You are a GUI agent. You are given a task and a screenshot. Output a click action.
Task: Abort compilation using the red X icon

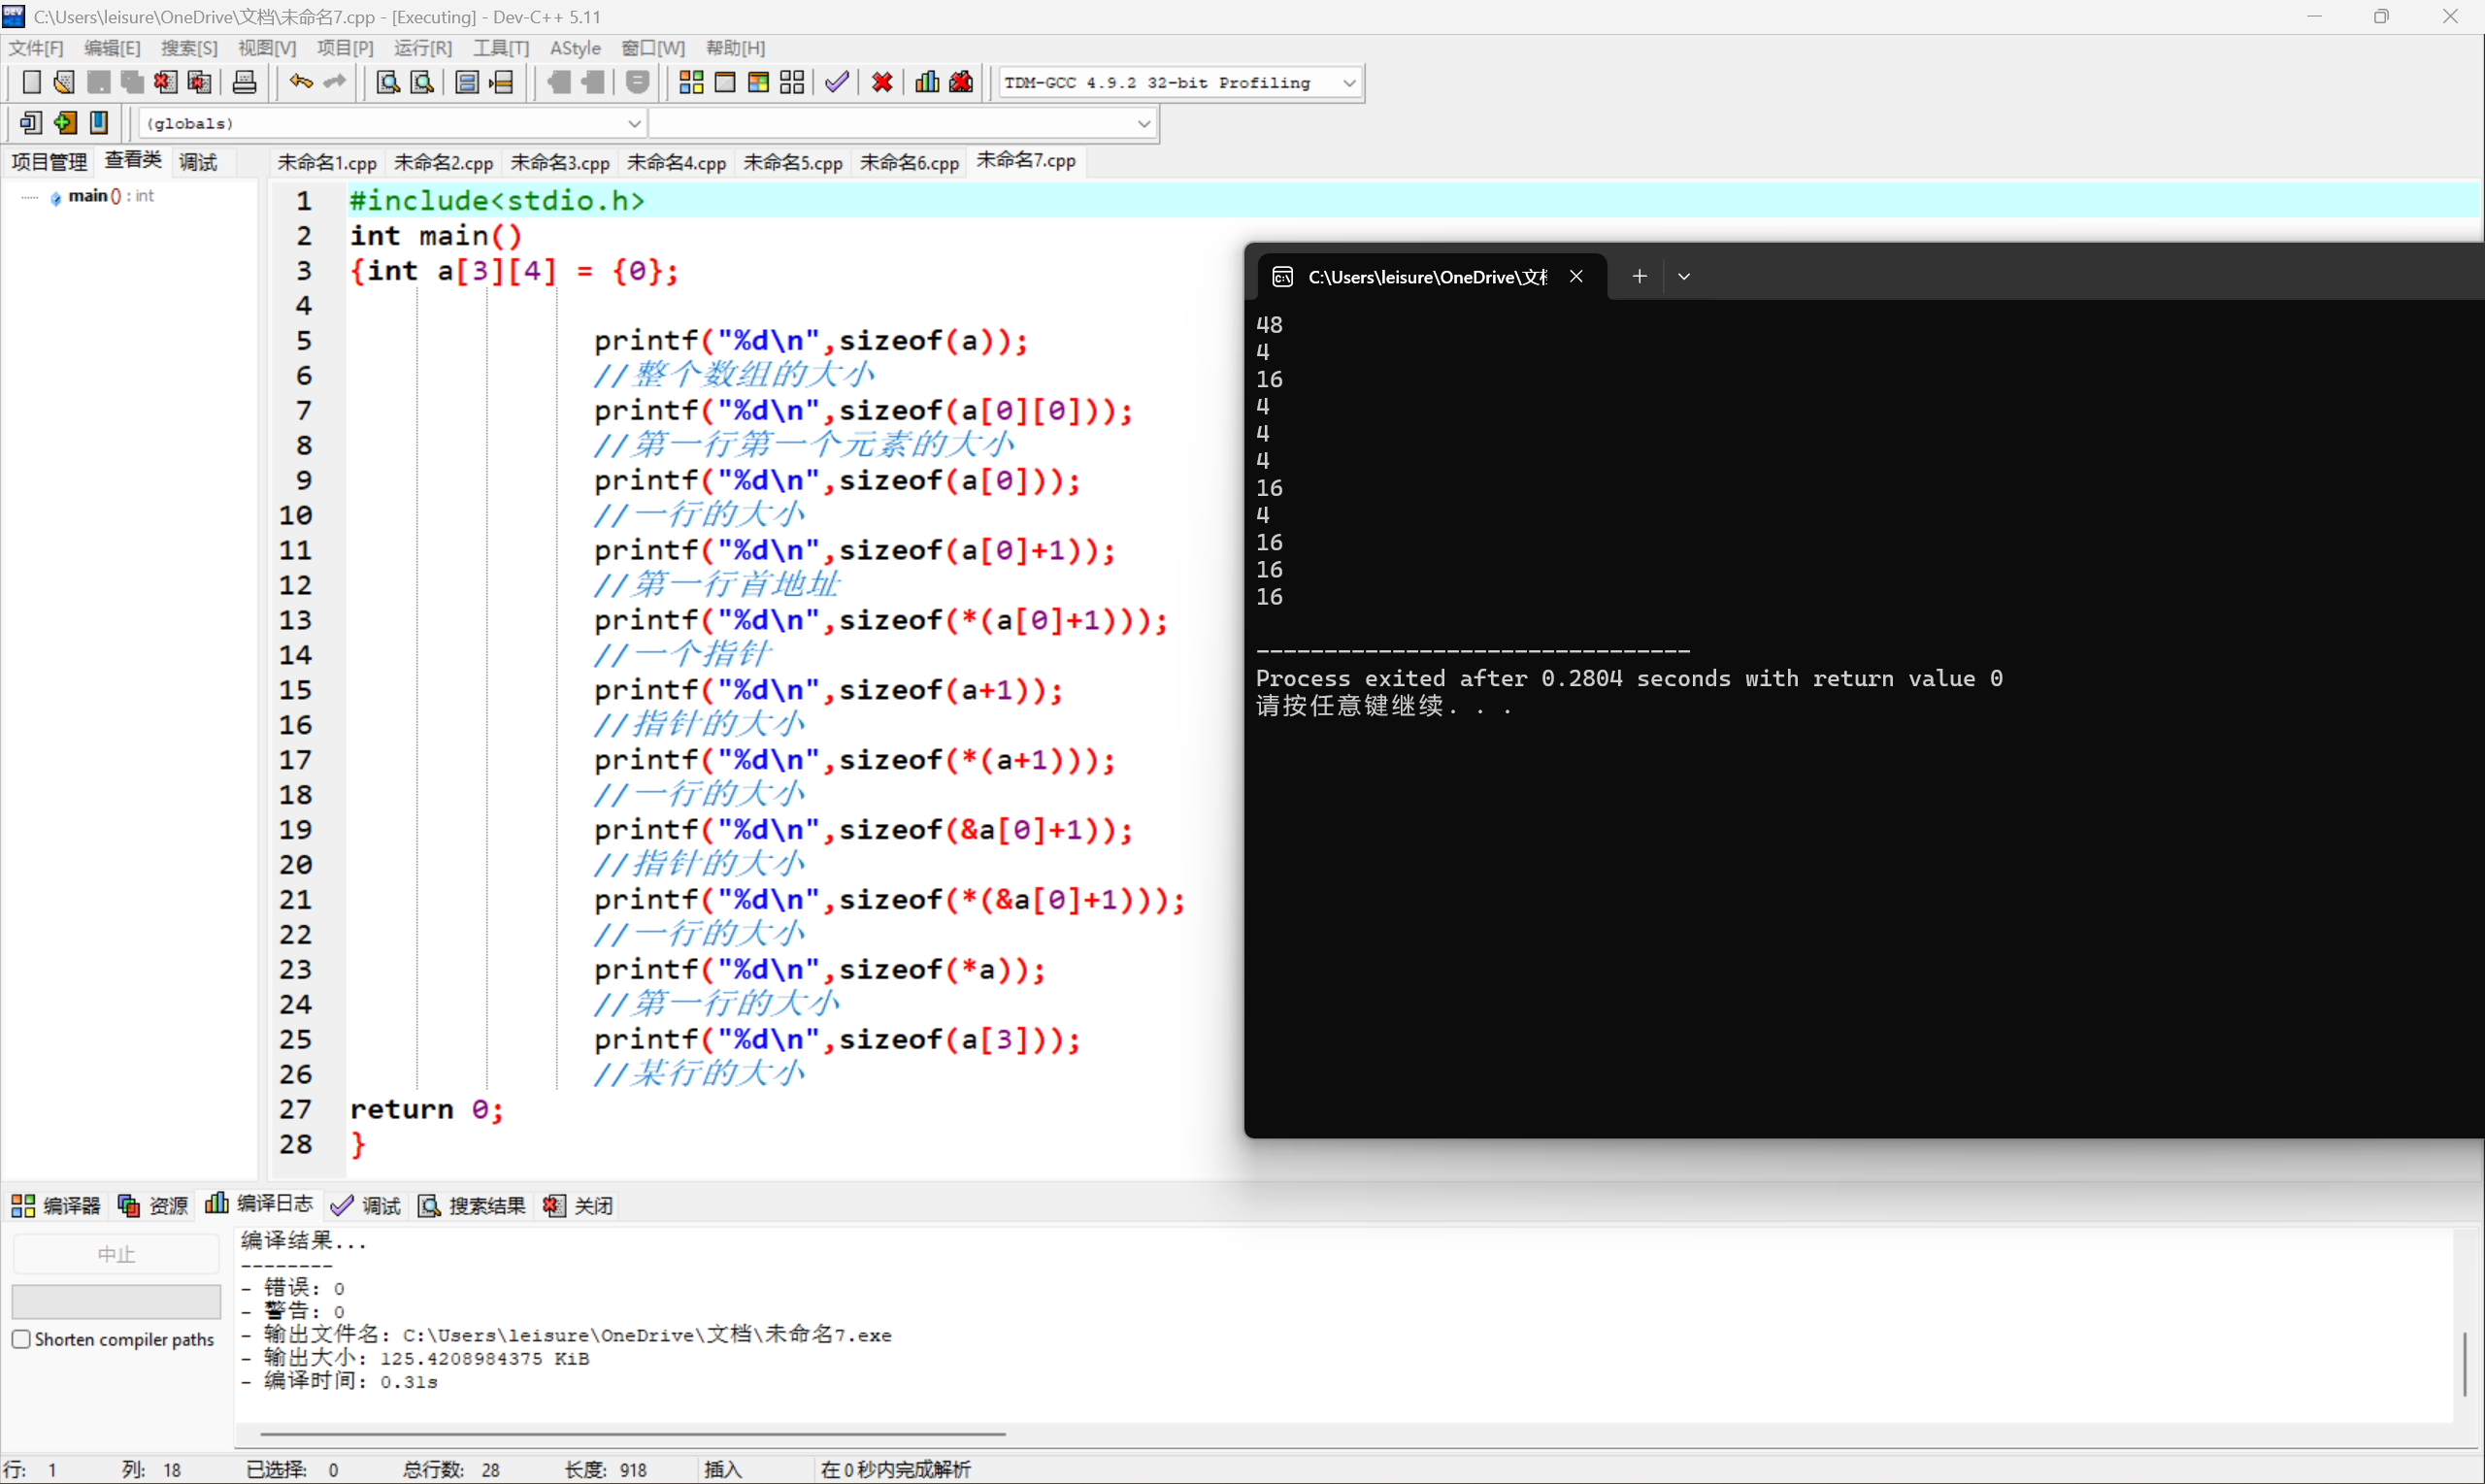[881, 82]
